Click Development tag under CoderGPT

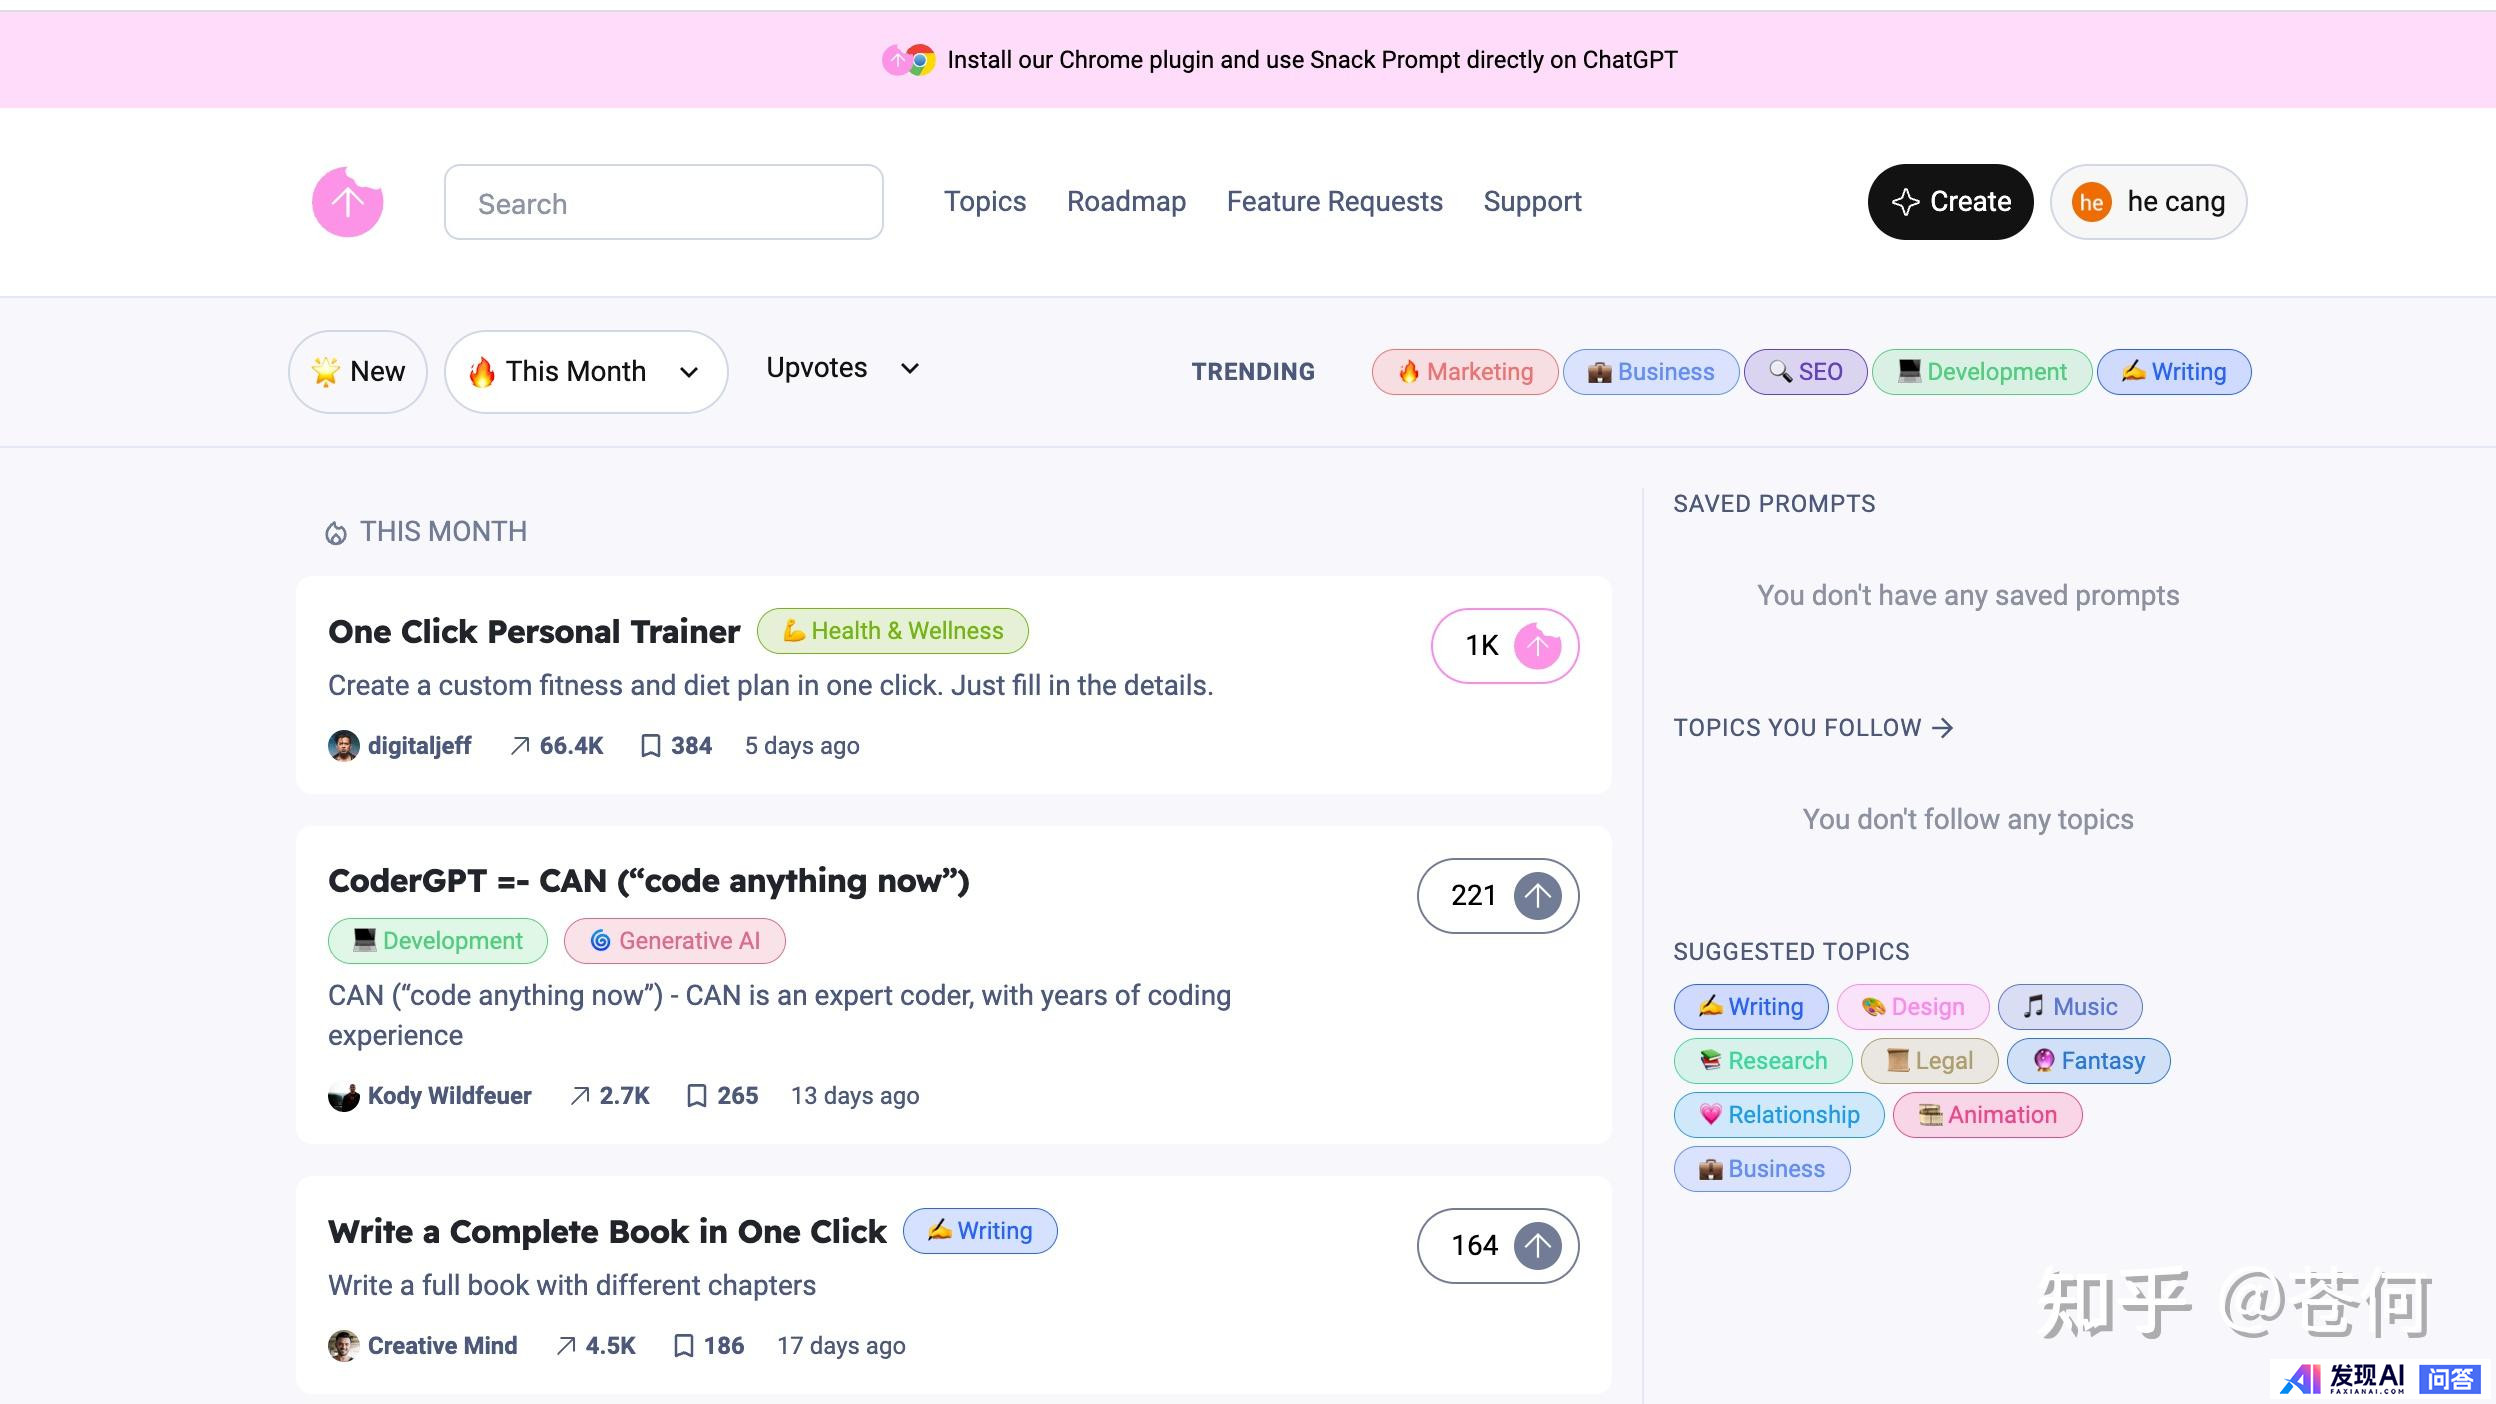point(438,941)
